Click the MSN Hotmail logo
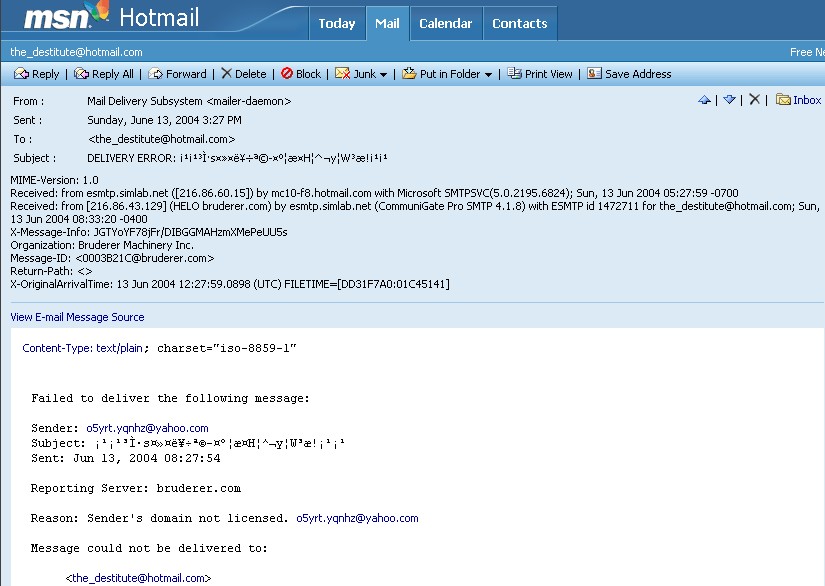This screenshot has width=825, height=586. pos(110,18)
